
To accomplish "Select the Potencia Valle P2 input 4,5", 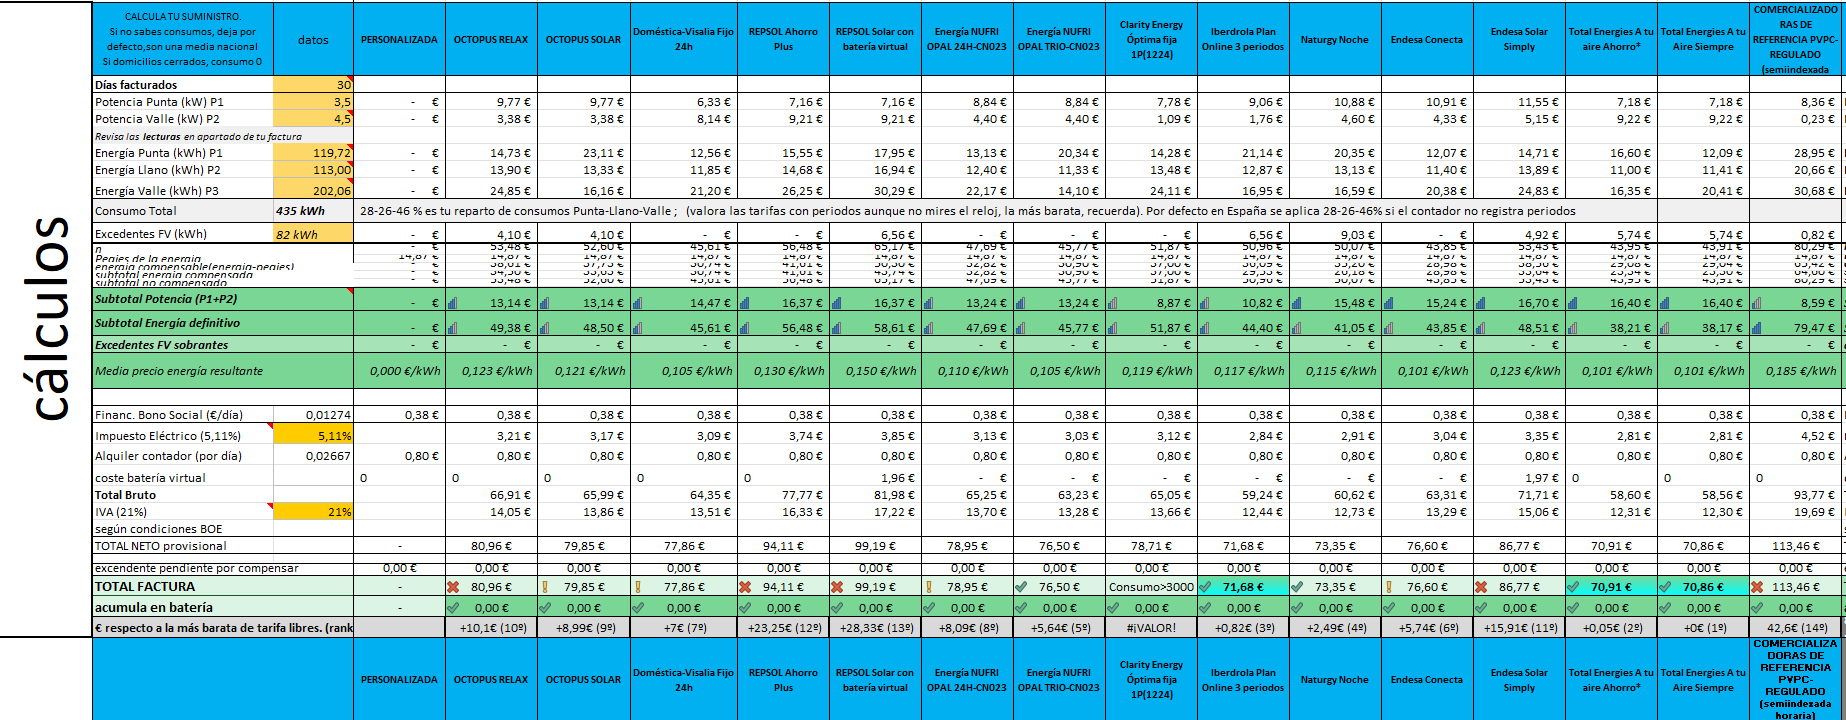I will 313,119.
